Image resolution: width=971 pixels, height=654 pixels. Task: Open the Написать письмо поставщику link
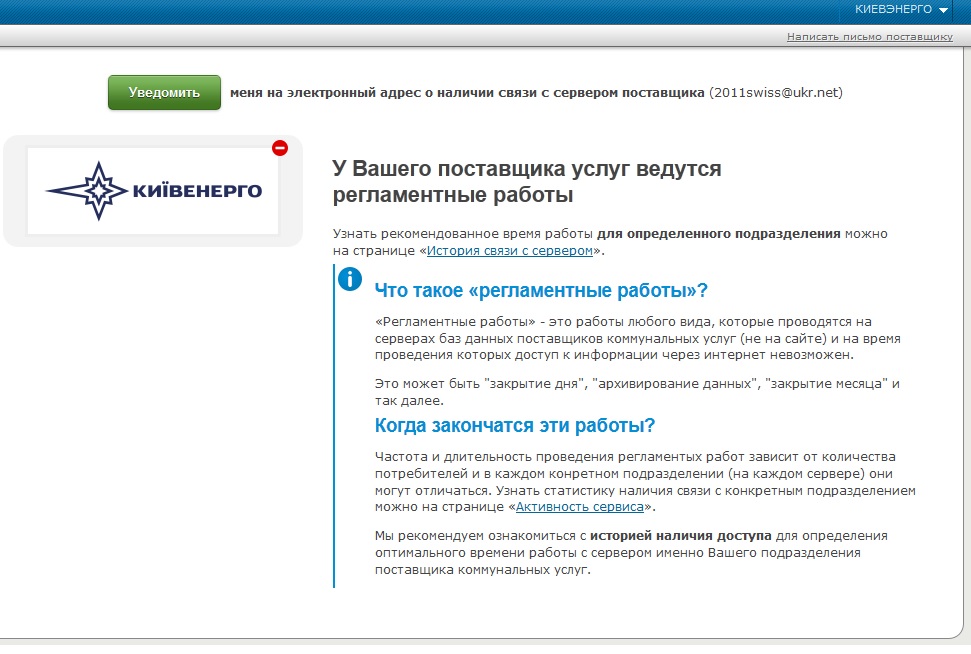tap(869, 36)
